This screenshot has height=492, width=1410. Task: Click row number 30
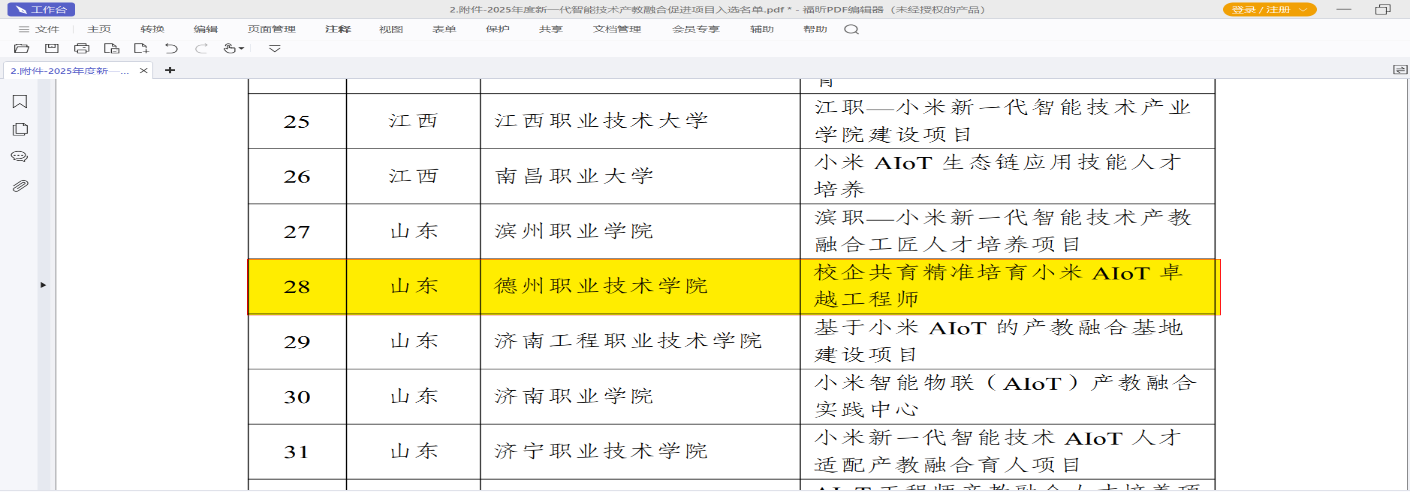click(x=297, y=397)
